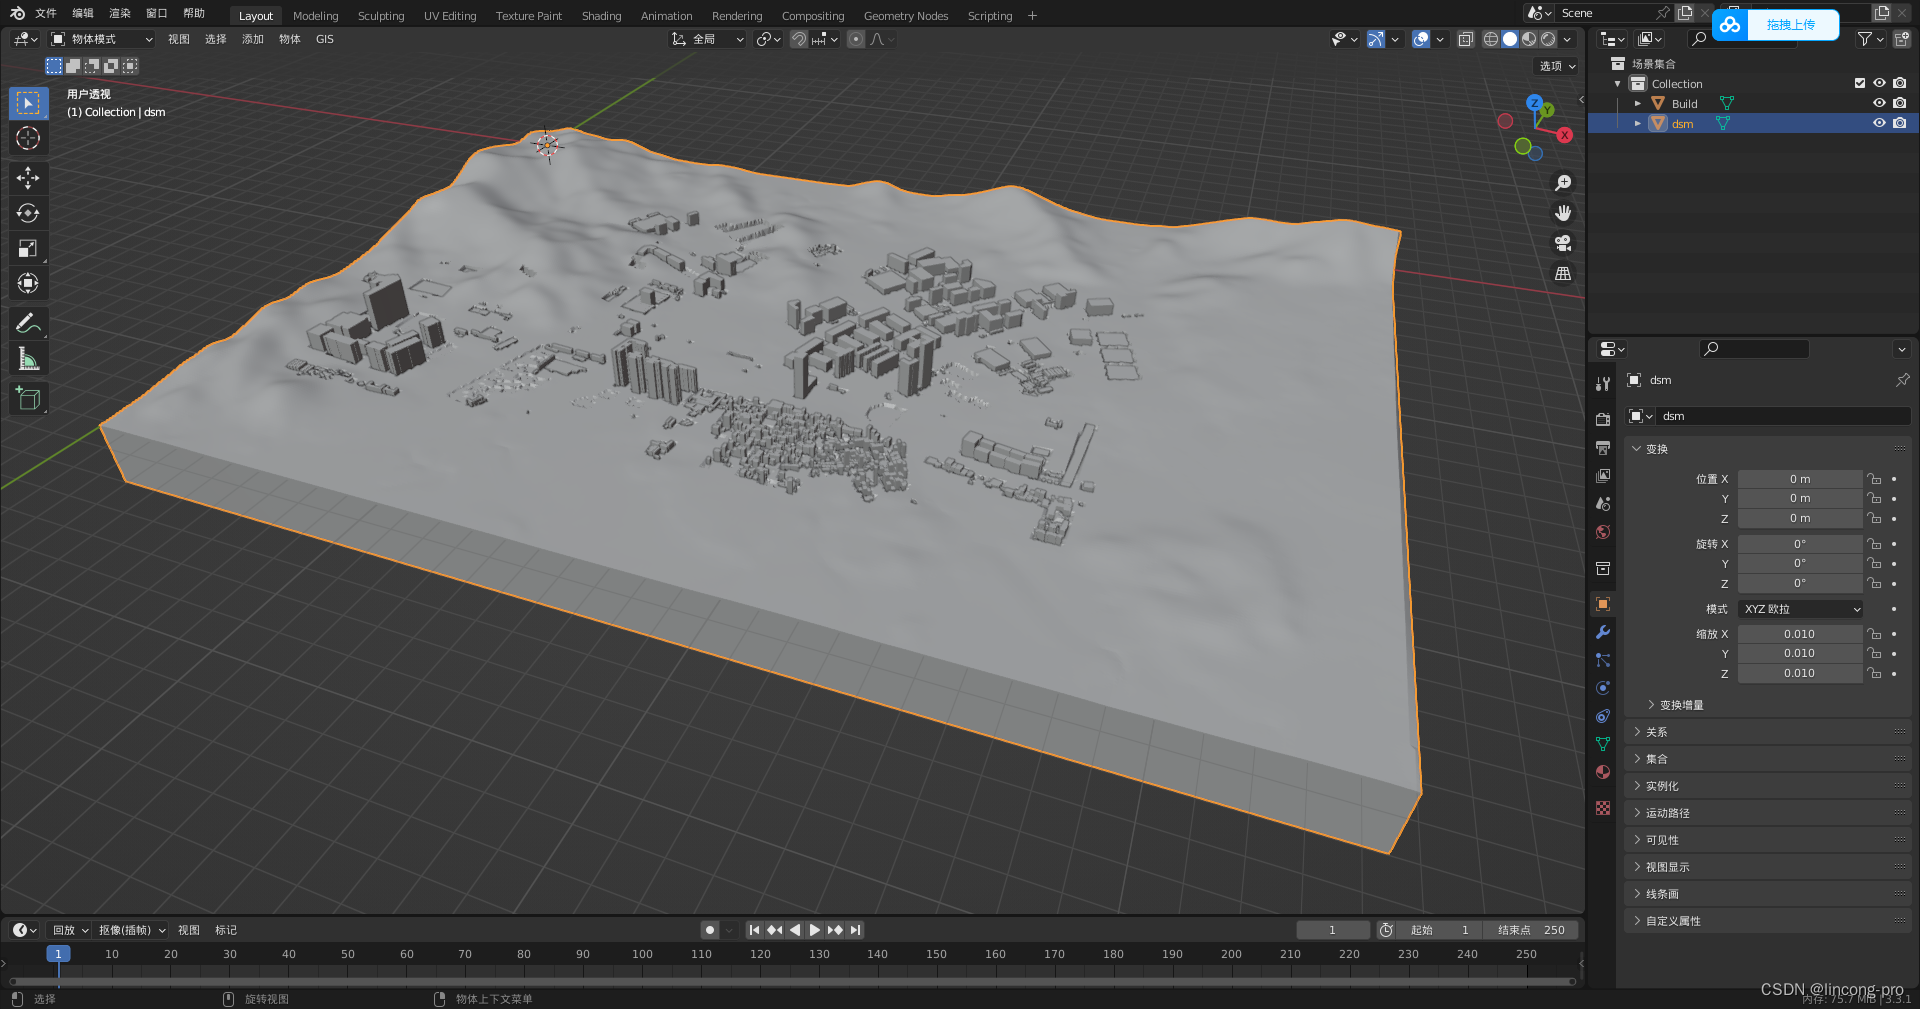Open the Render properties tab

point(1603,419)
